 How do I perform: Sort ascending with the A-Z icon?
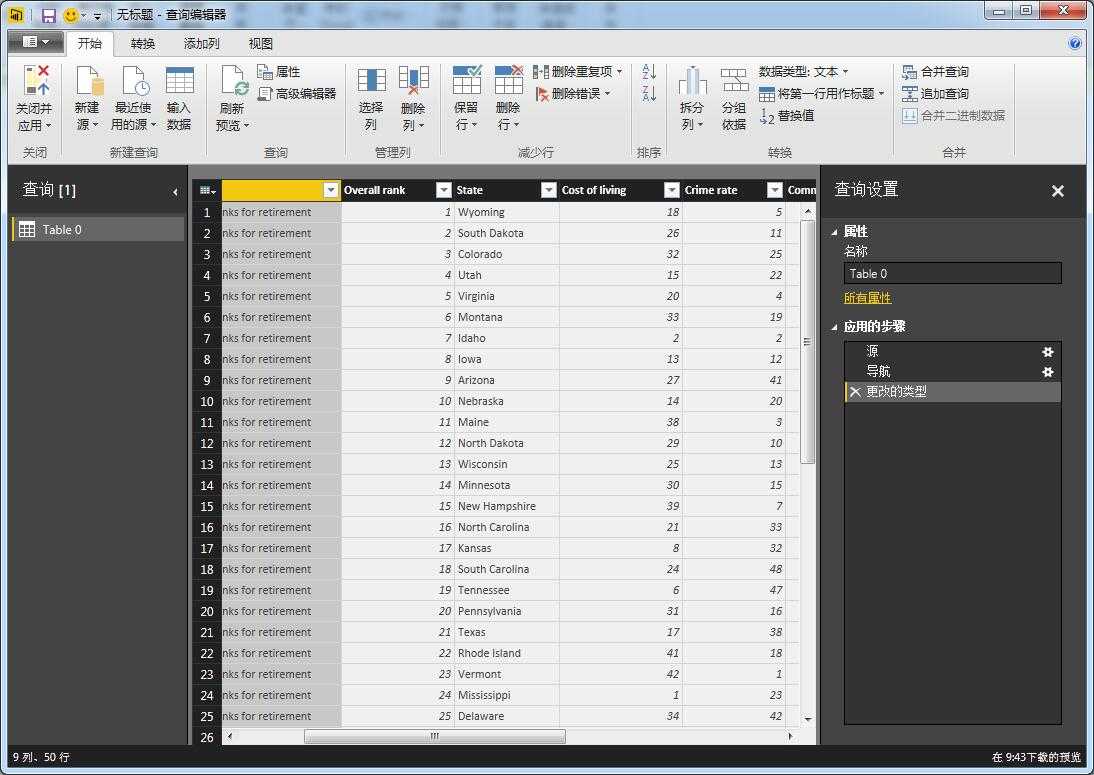click(649, 72)
